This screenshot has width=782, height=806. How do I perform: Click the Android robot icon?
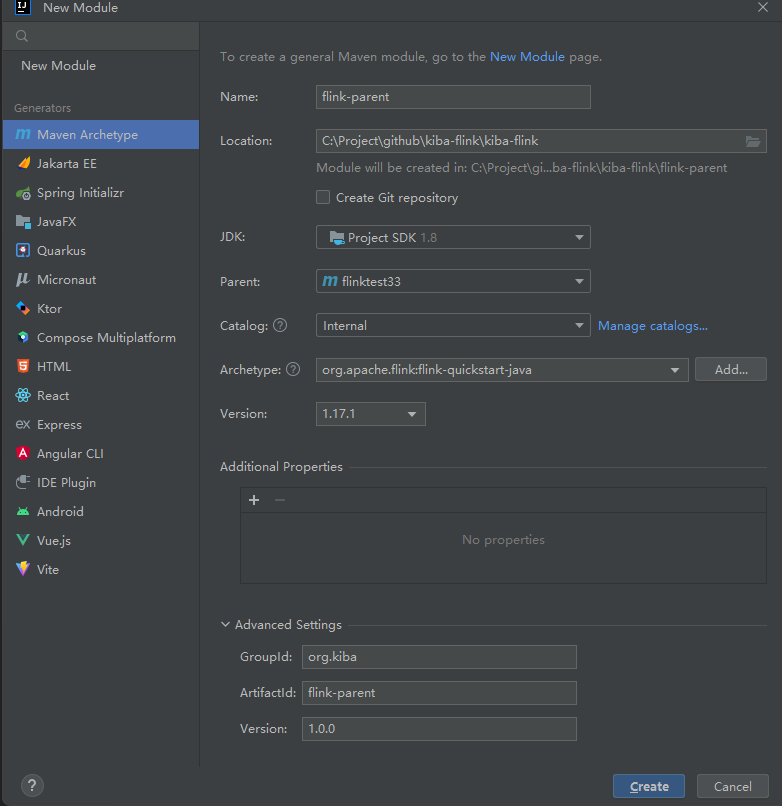(23, 511)
